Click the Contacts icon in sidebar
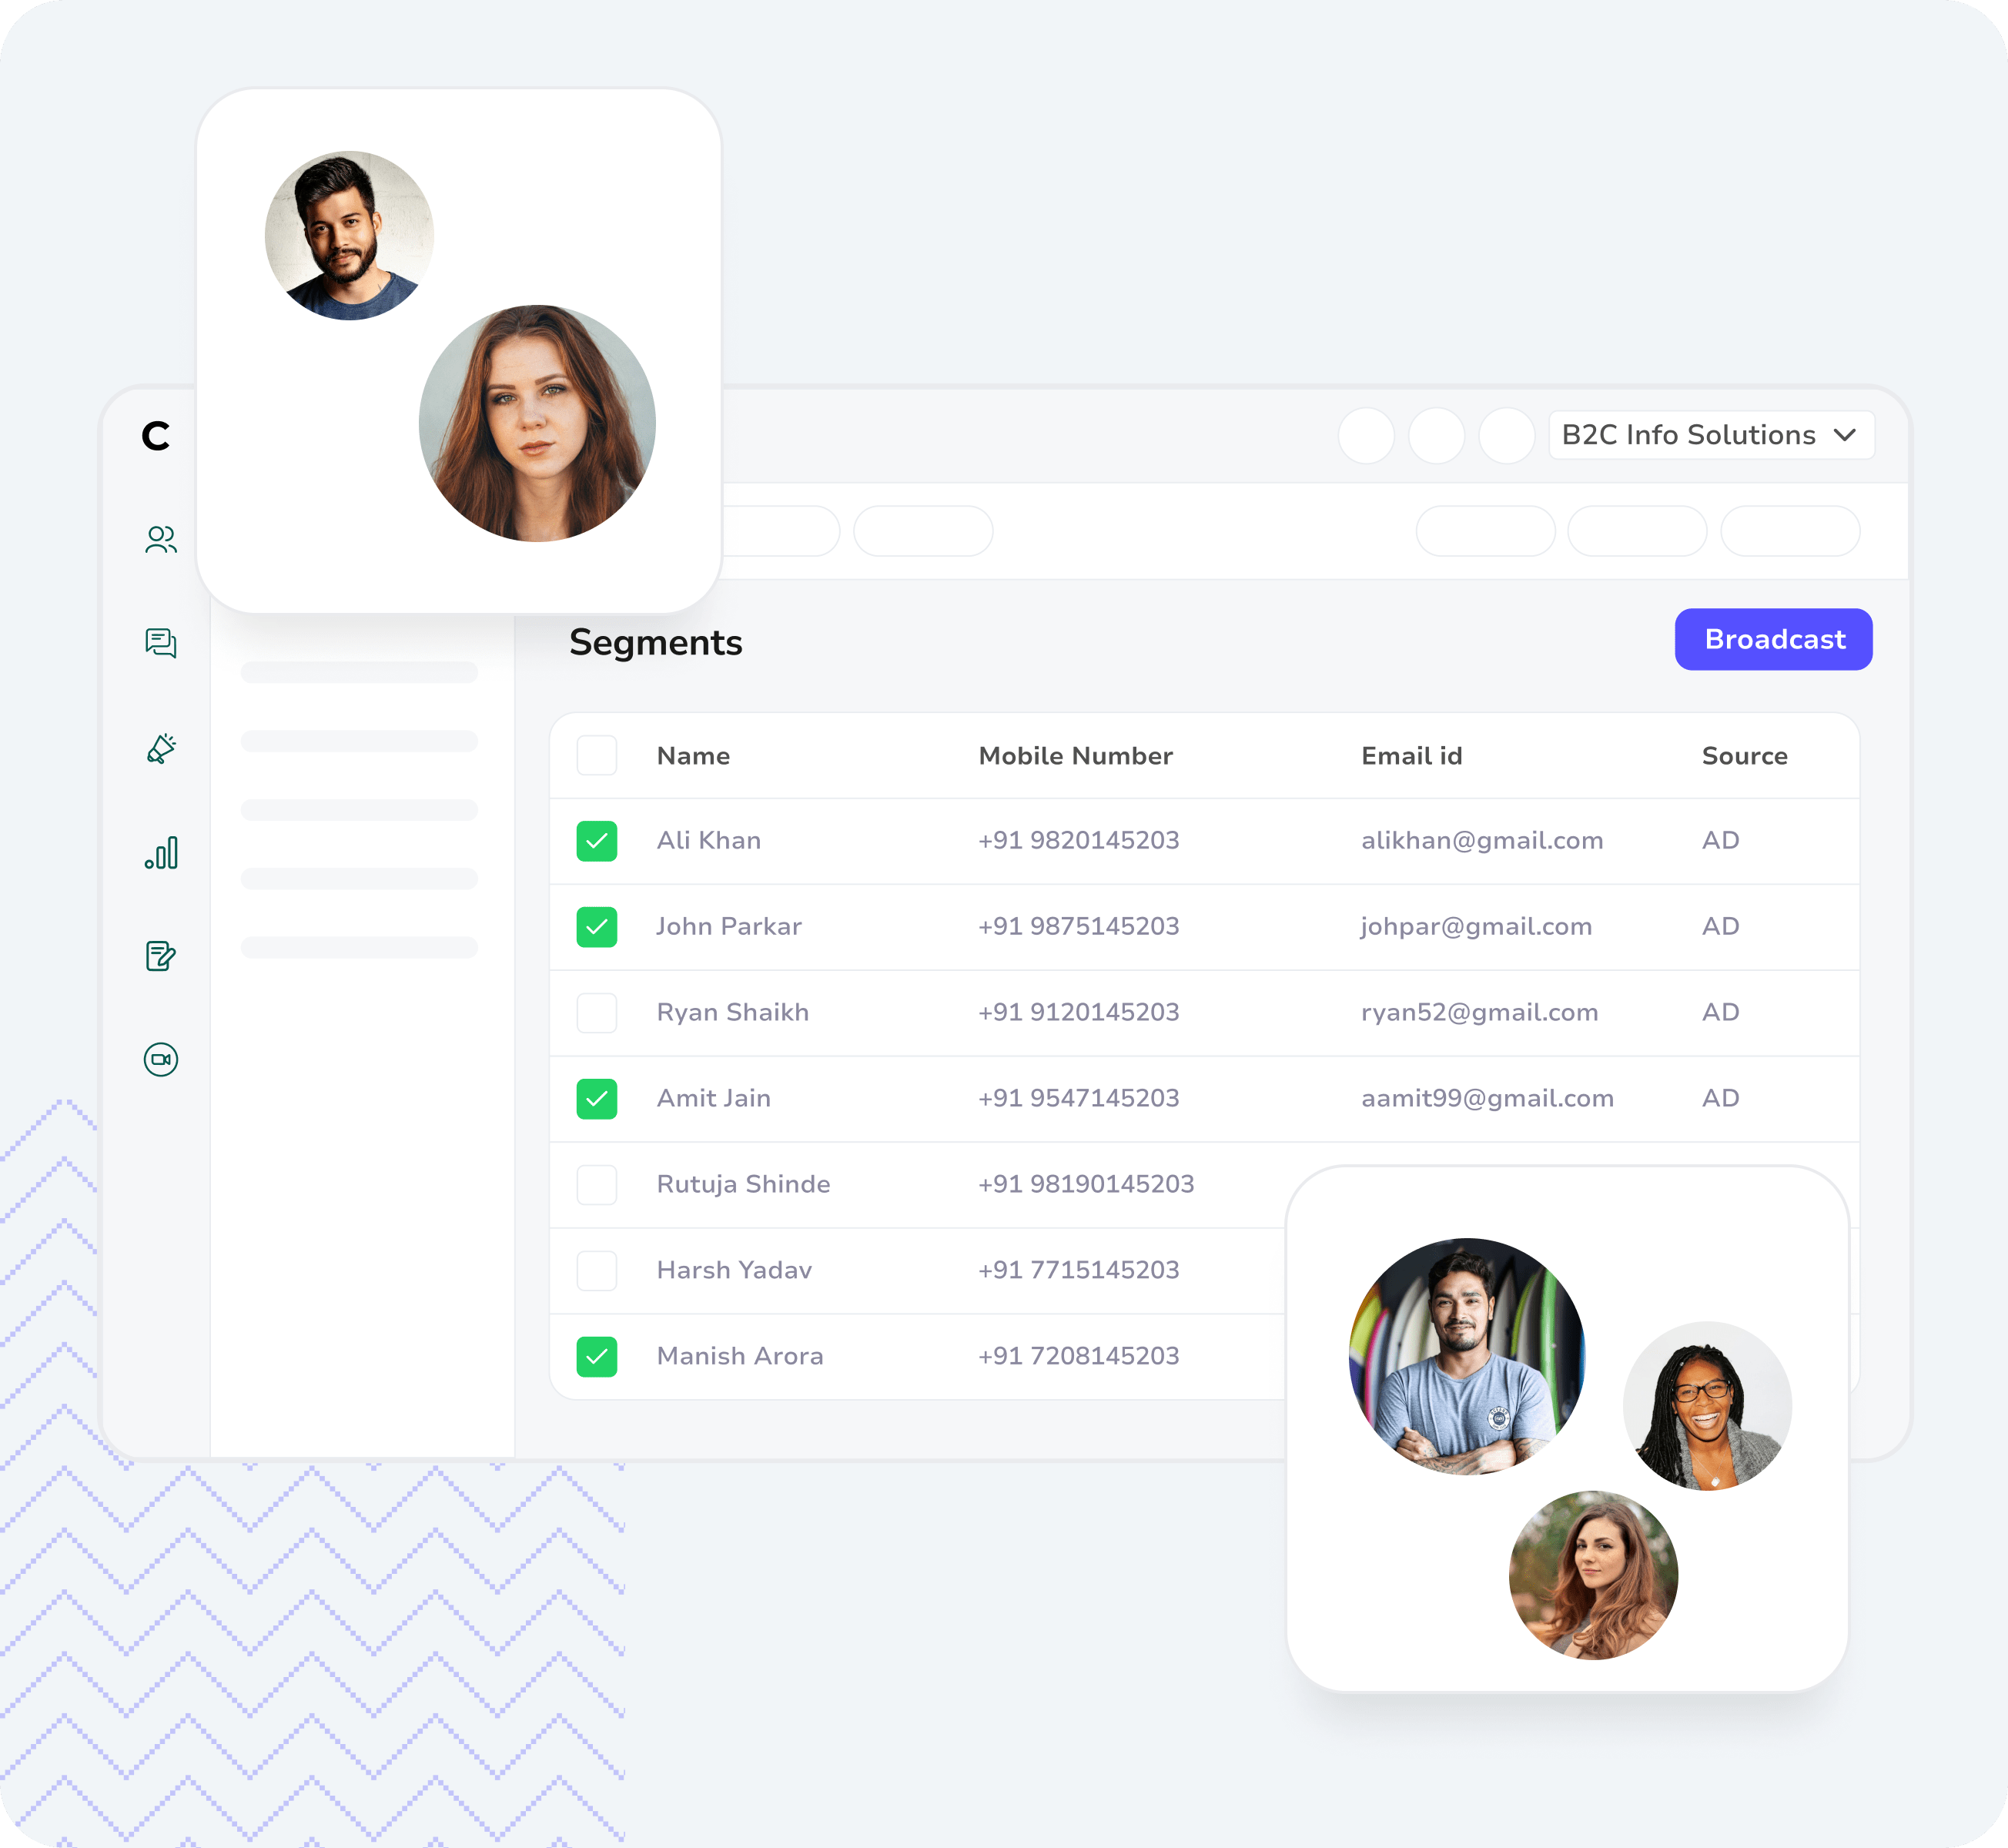 [x=161, y=539]
